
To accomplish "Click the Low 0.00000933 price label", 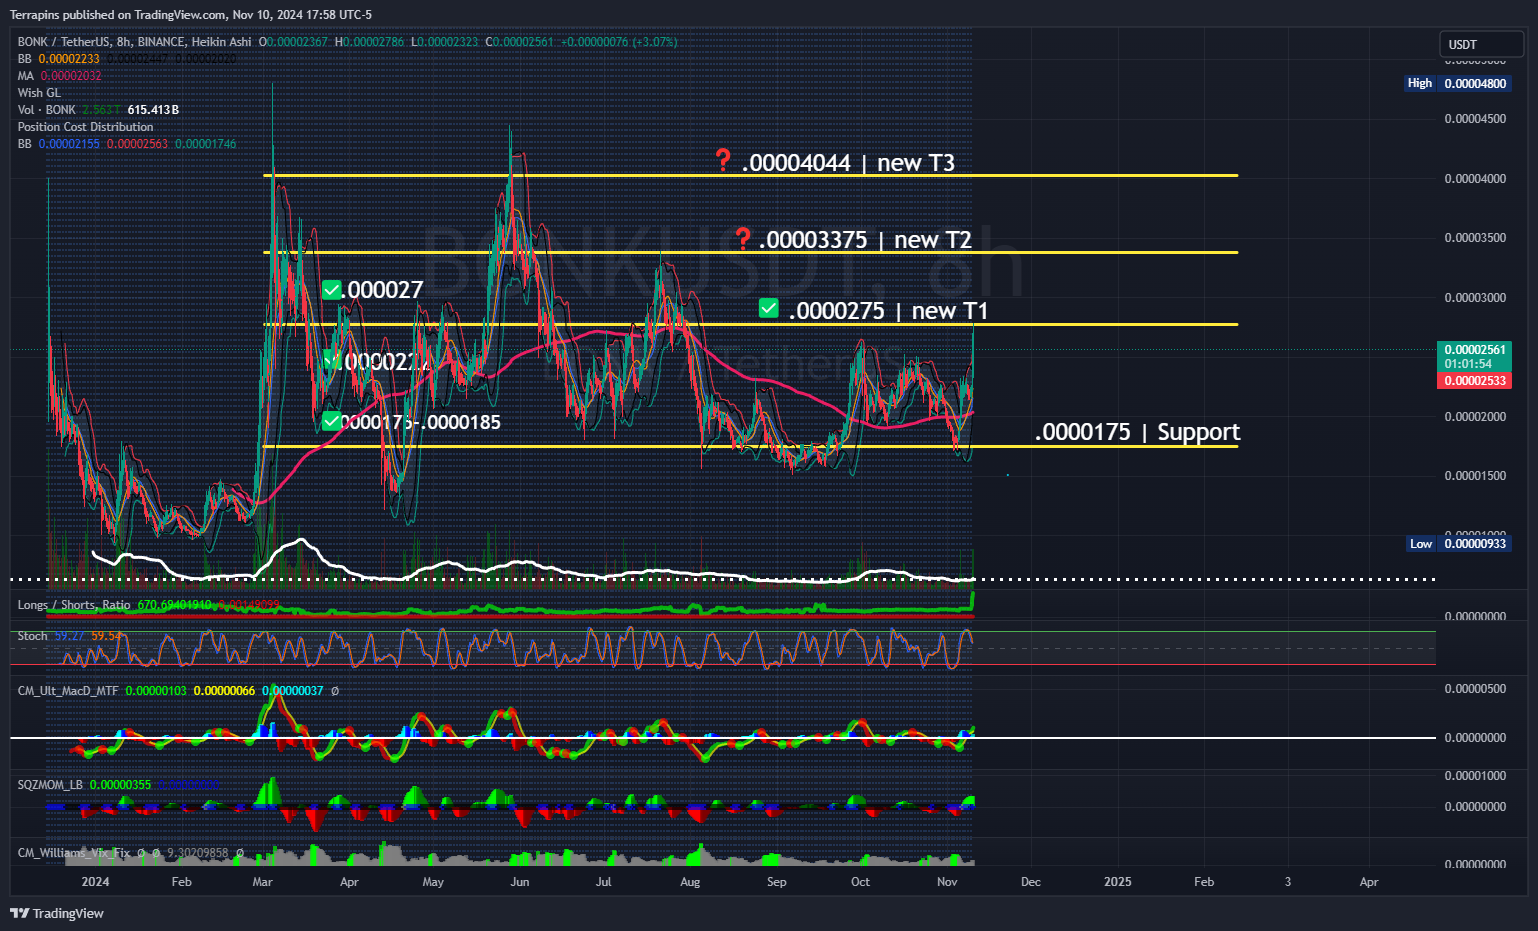I will click(x=1457, y=543).
